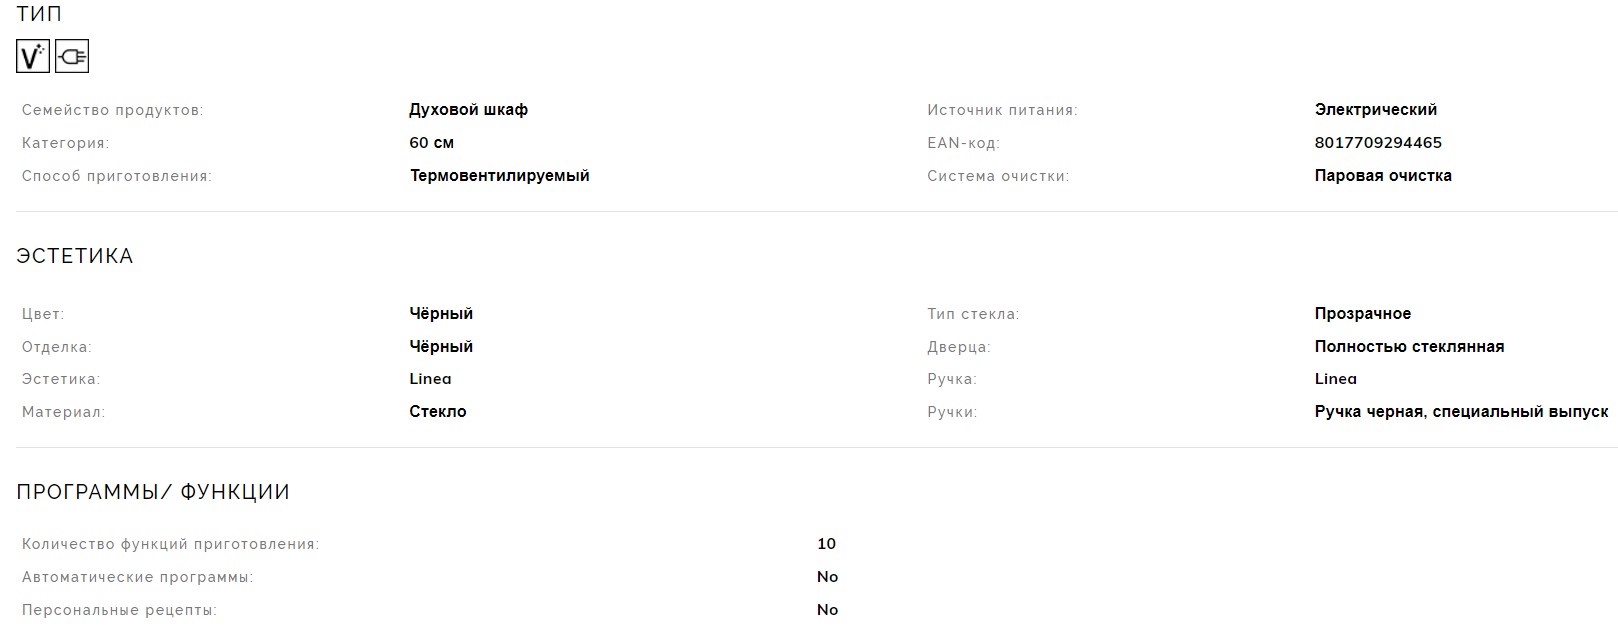Image resolution: width=1618 pixels, height=642 pixels.
Task: Click the ЭСТЕТИКА section heading
Action: [x=75, y=256]
